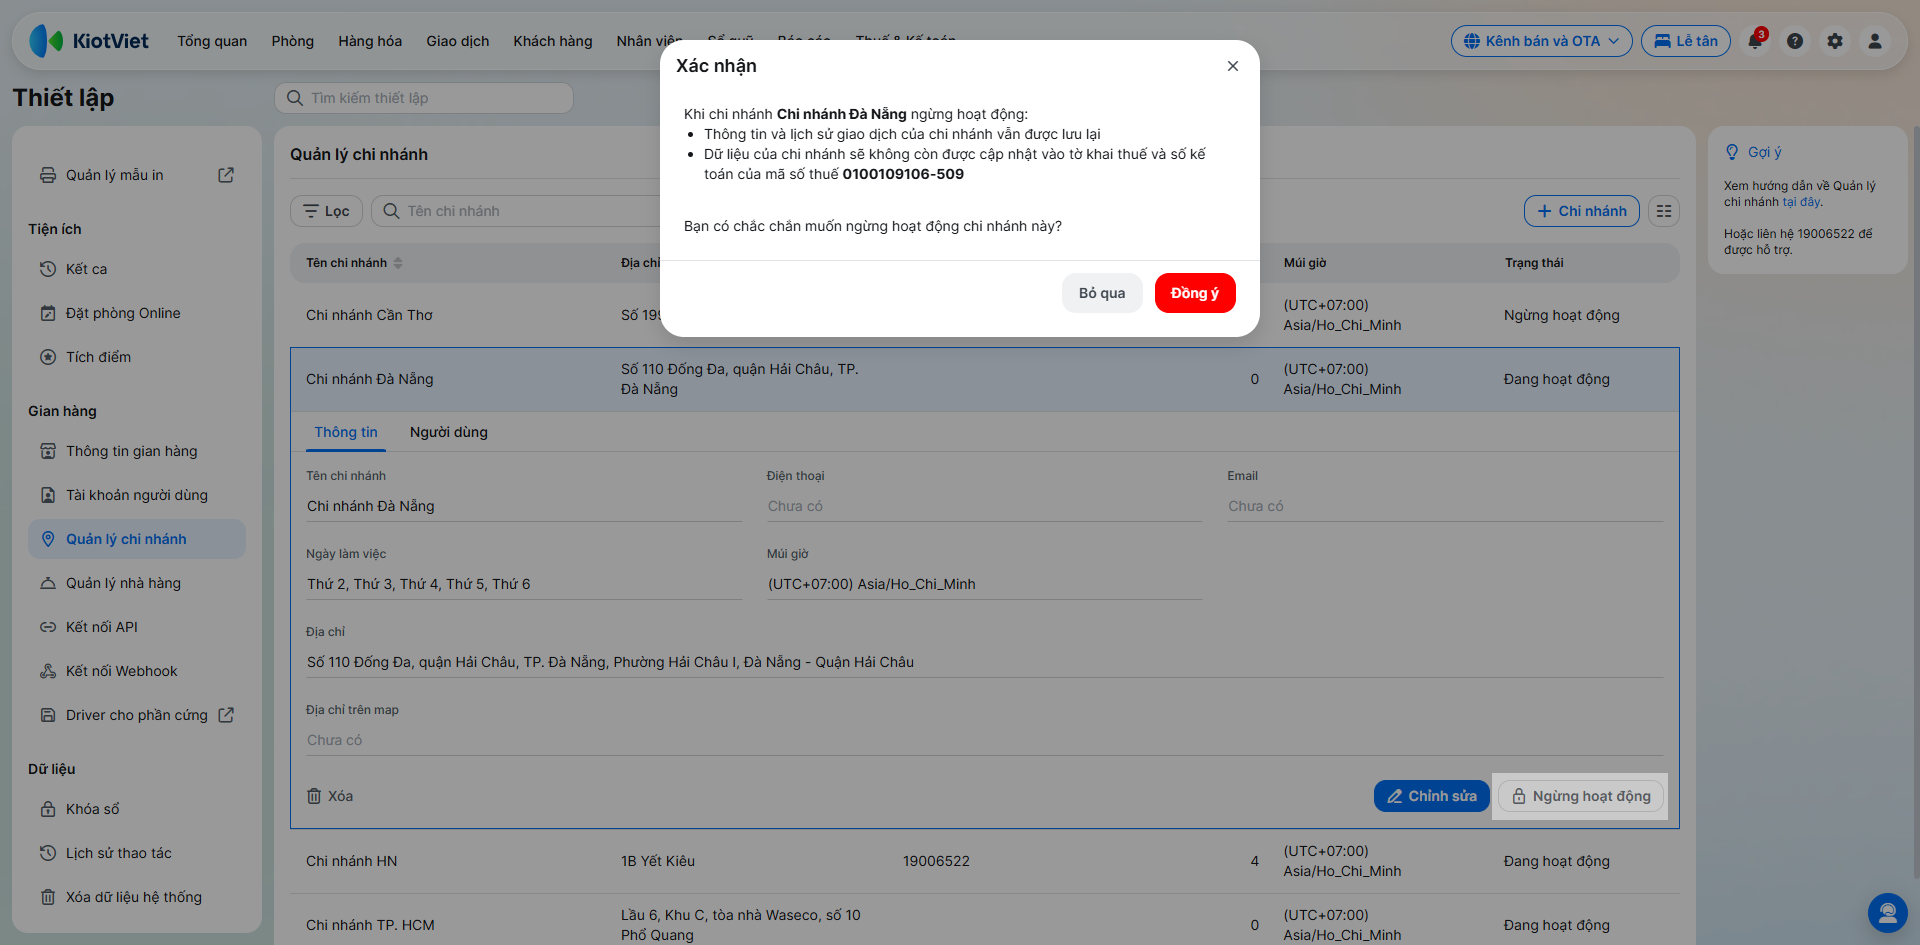The width and height of the screenshot is (1920, 945).
Task: Open the Khách hàng menu
Action: click(553, 41)
